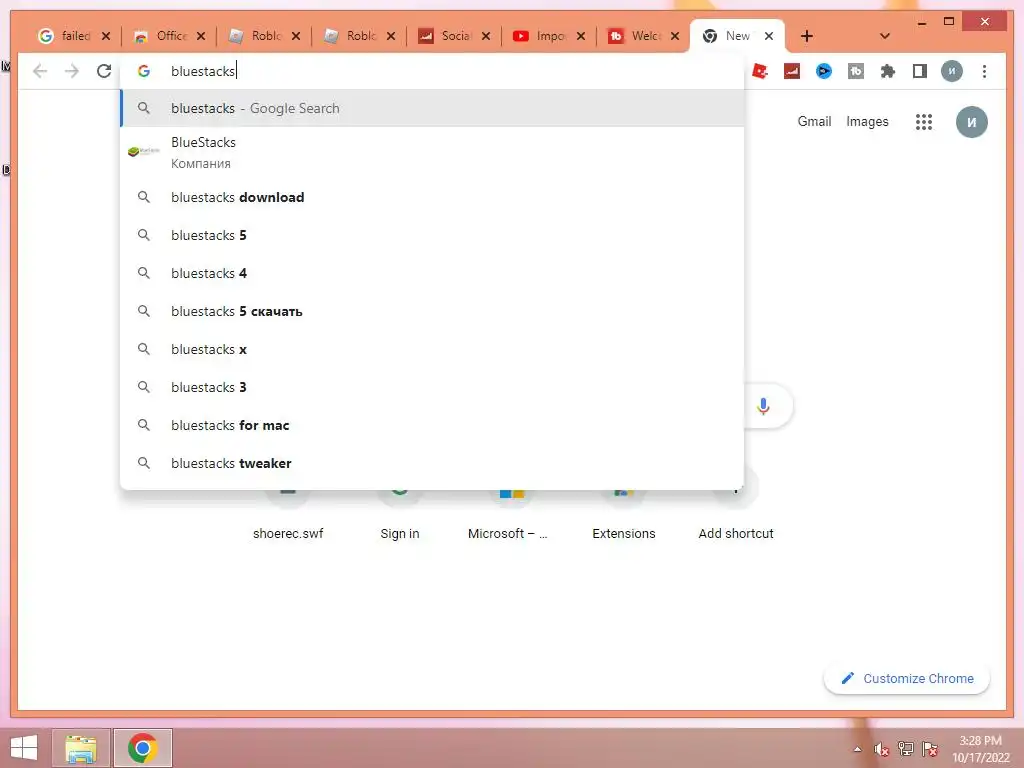The height and width of the screenshot is (768, 1024).
Task: Choose 'bluestacks 5 скачать' suggestion
Action: click(x=432, y=312)
